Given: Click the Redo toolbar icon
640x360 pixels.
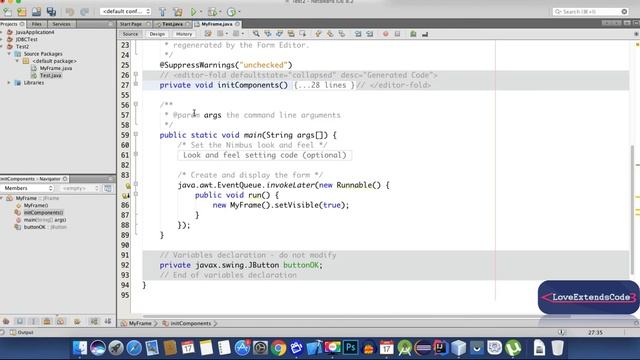Looking at the screenshot, I should [x=84, y=12].
